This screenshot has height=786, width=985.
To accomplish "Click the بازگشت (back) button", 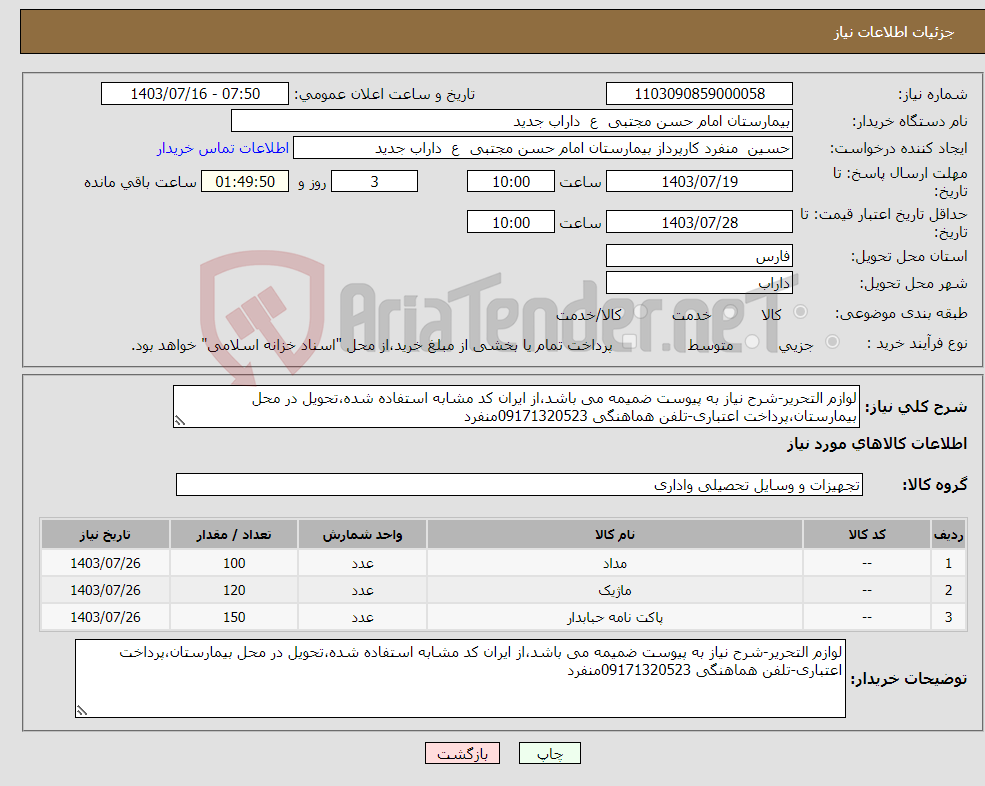I will tap(462, 753).
